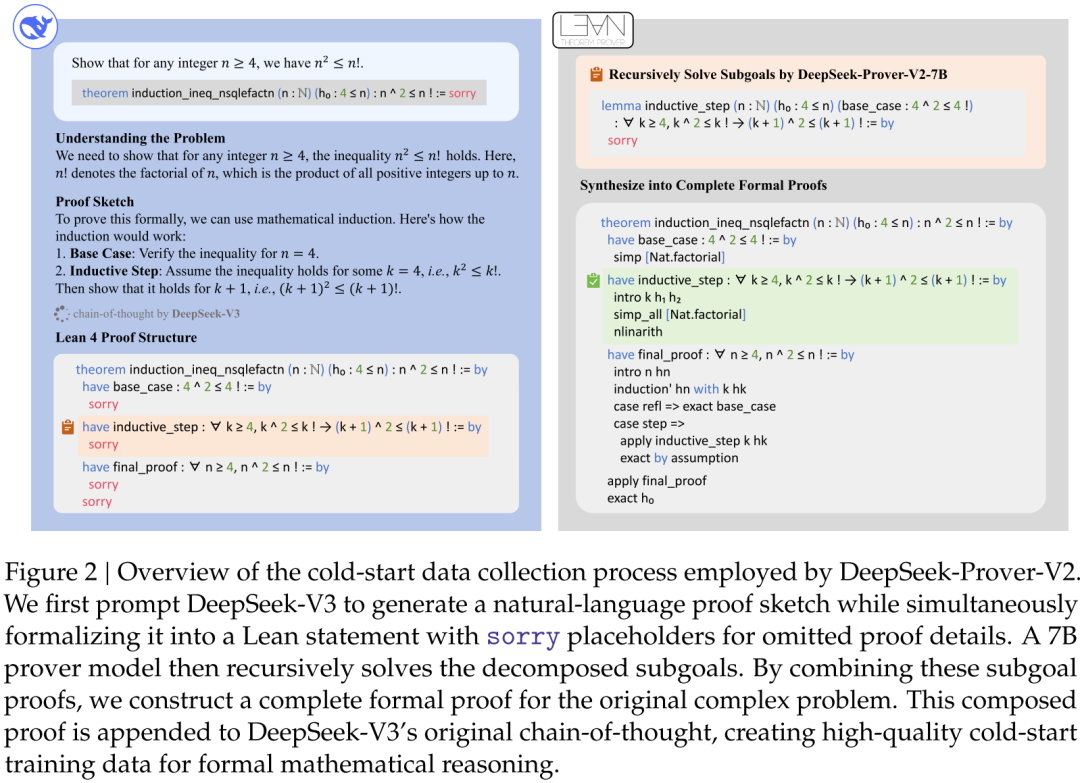Screen dimensions: 1080x783
Task: Click the blue monospace 'sorry' in the caption
Action: [523, 636]
